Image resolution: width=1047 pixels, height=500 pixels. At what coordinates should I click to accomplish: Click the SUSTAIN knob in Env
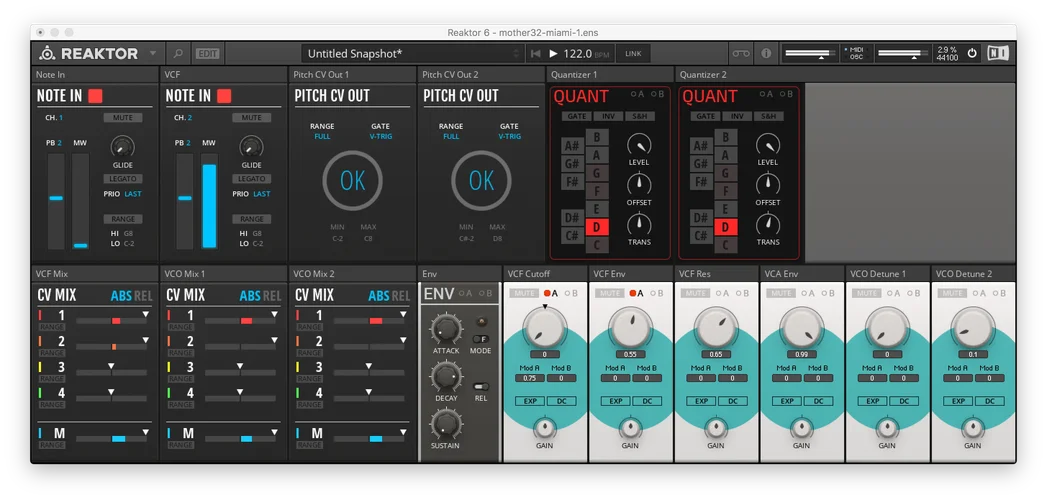[x=447, y=424]
